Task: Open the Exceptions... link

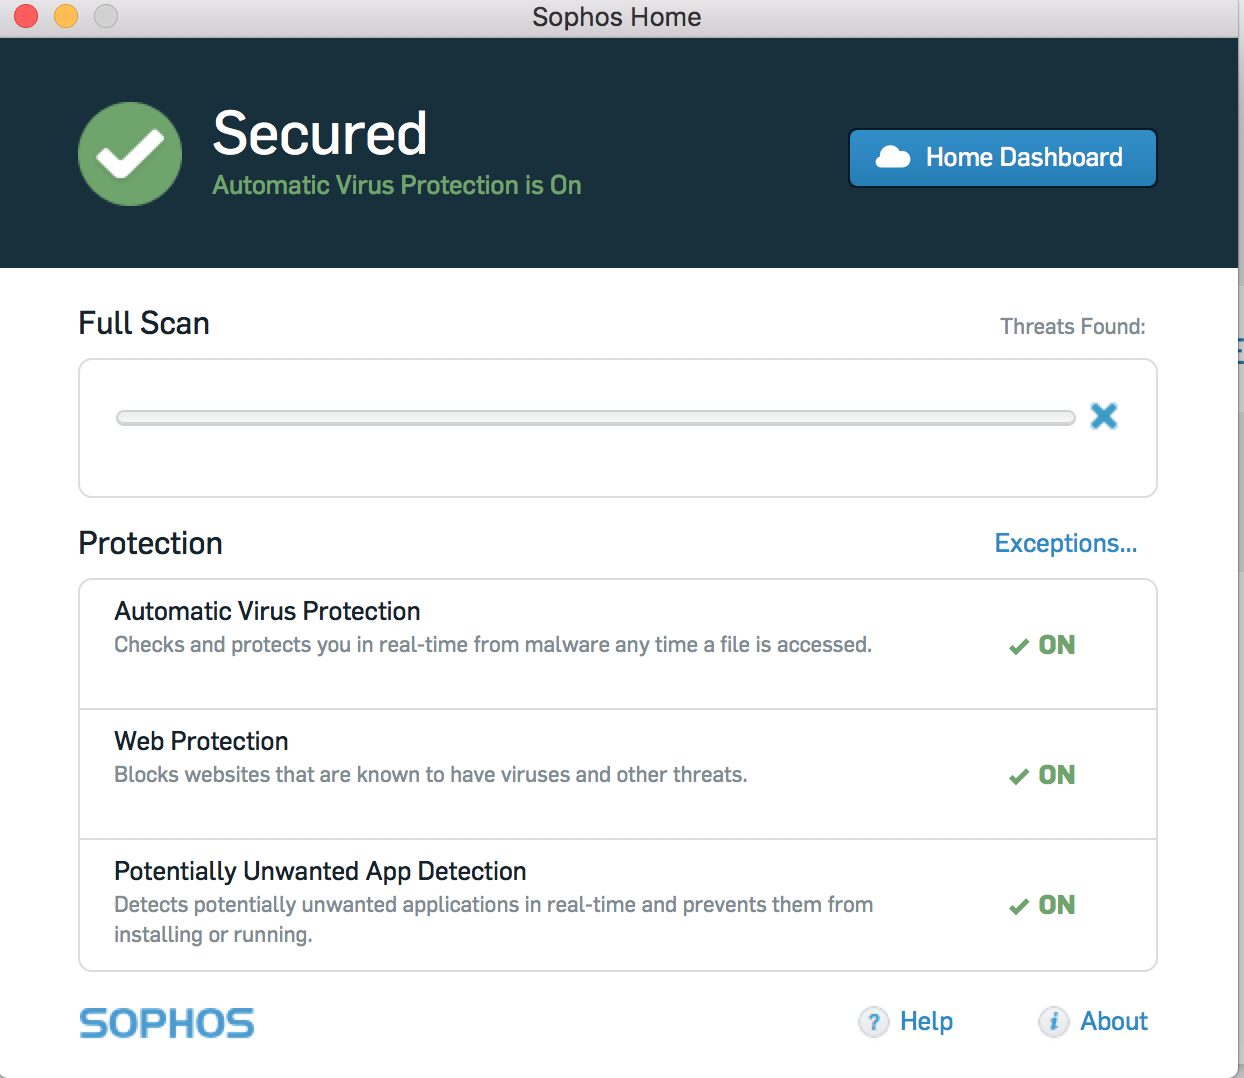Action: click(x=1065, y=543)
